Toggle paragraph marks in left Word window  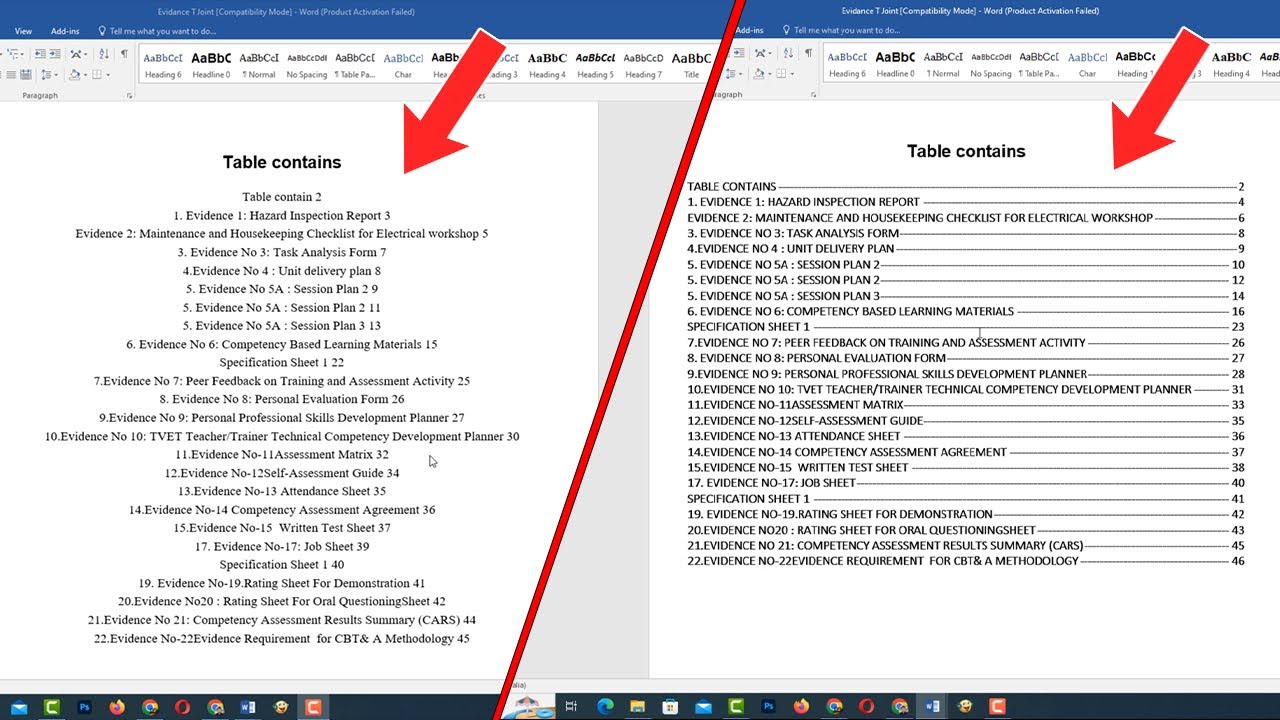tap(124, 54)
